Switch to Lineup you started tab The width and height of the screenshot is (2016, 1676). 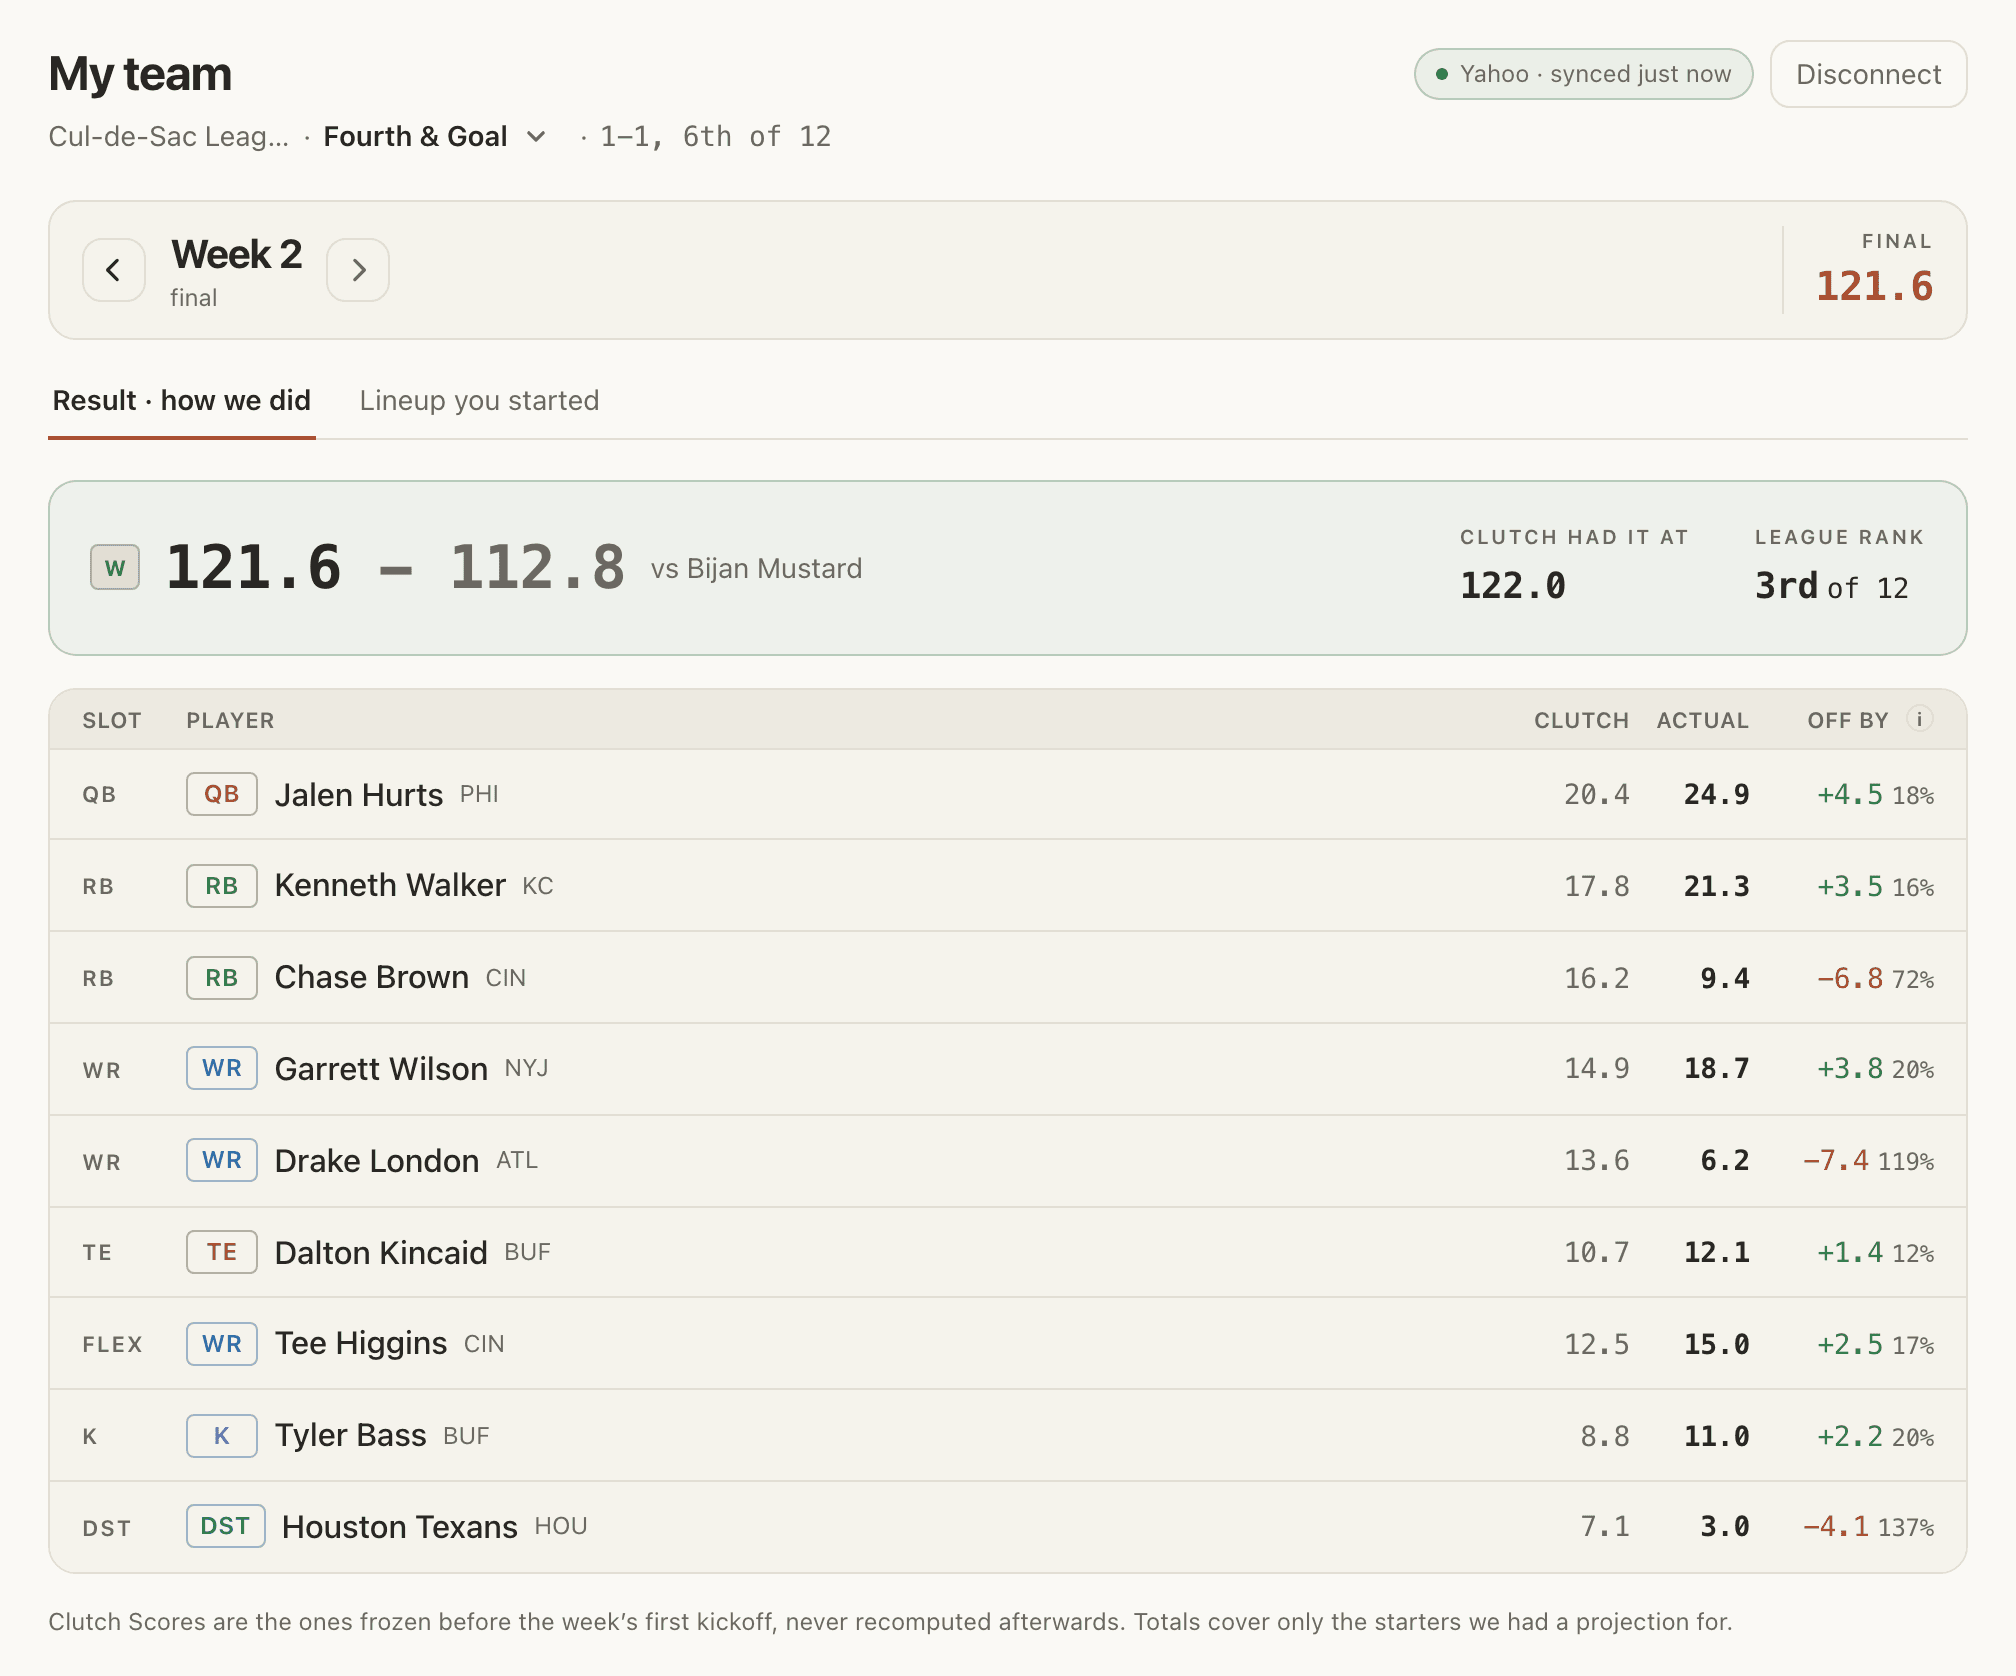click(479, 401)
